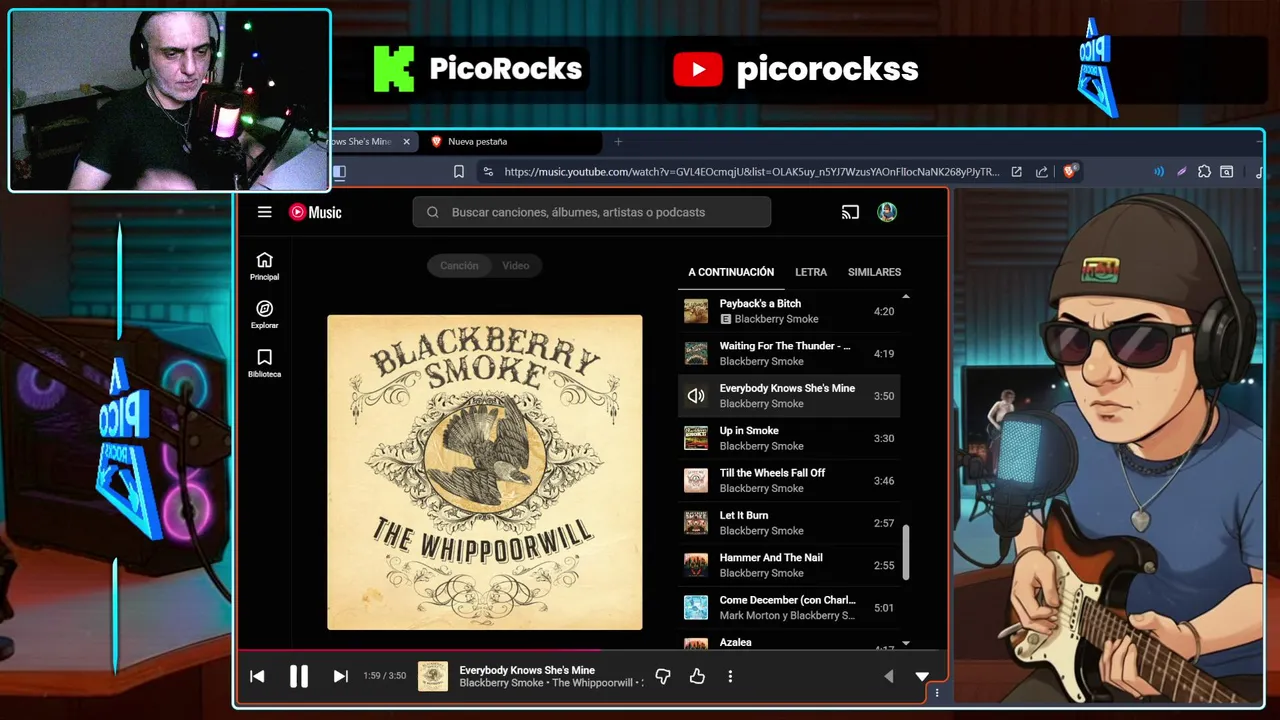Open more options for the playing song
Screen dimensions: 1280x720
pos(730,677)
